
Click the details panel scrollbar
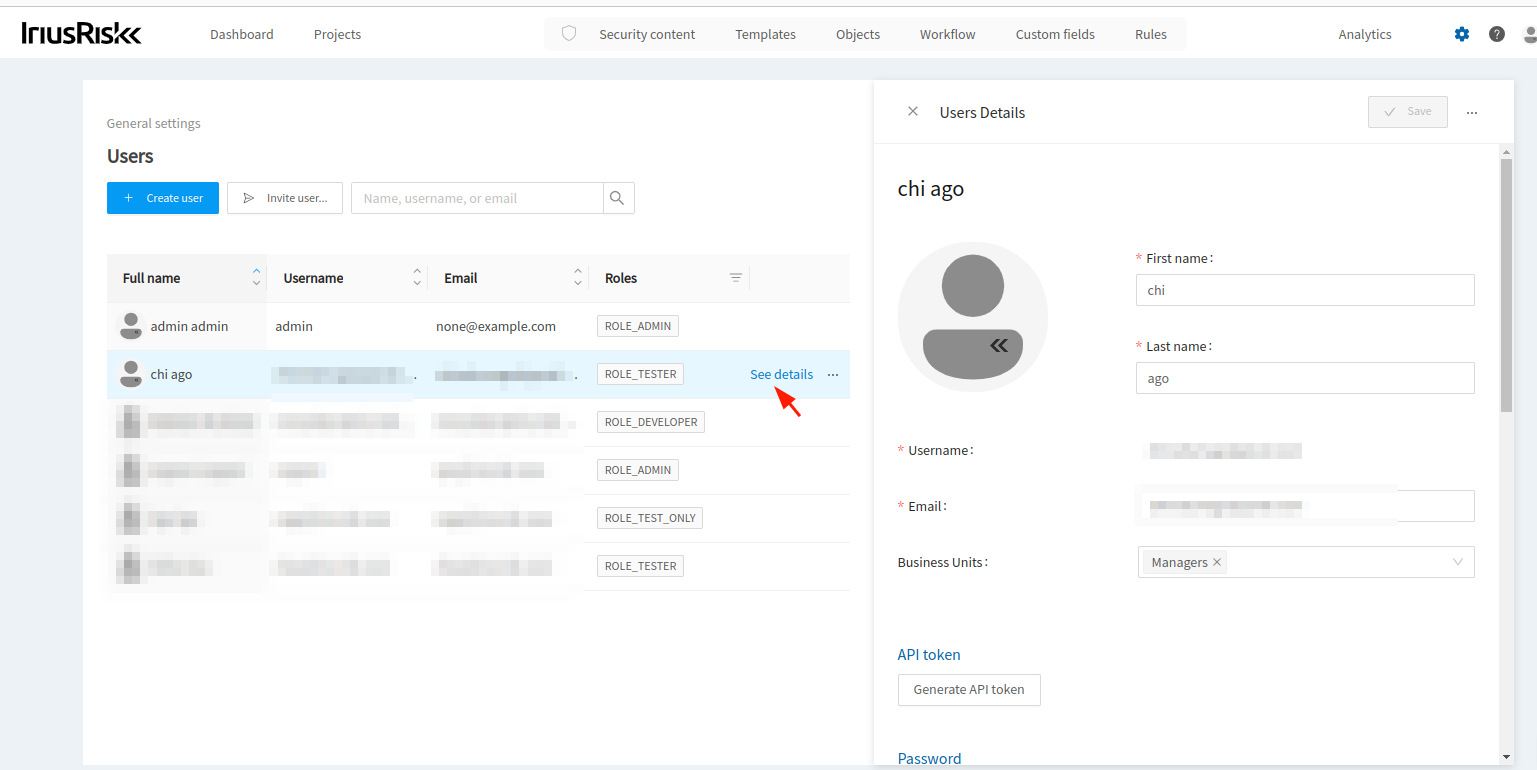coord(1506,280)
